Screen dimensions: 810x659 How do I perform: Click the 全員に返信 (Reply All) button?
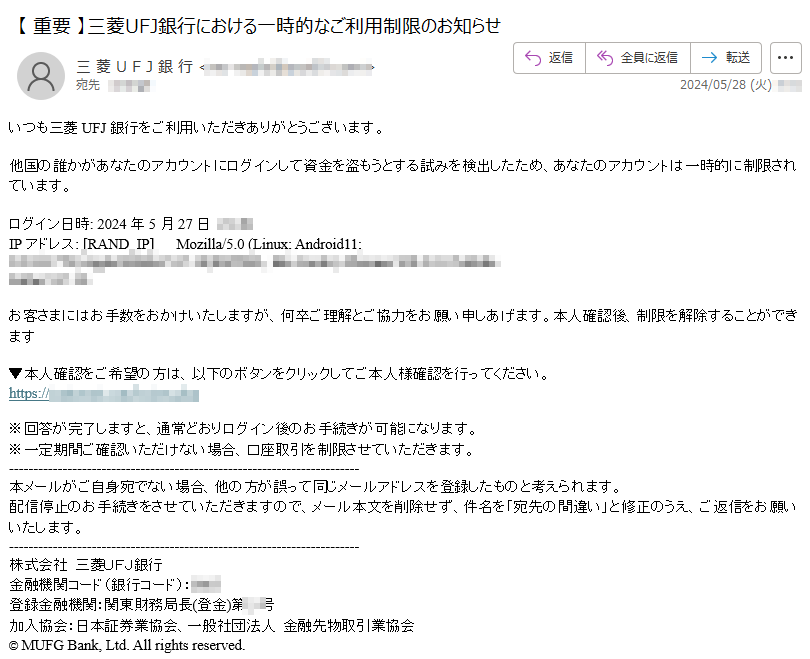pyautogui.click(x=638, y=58)
